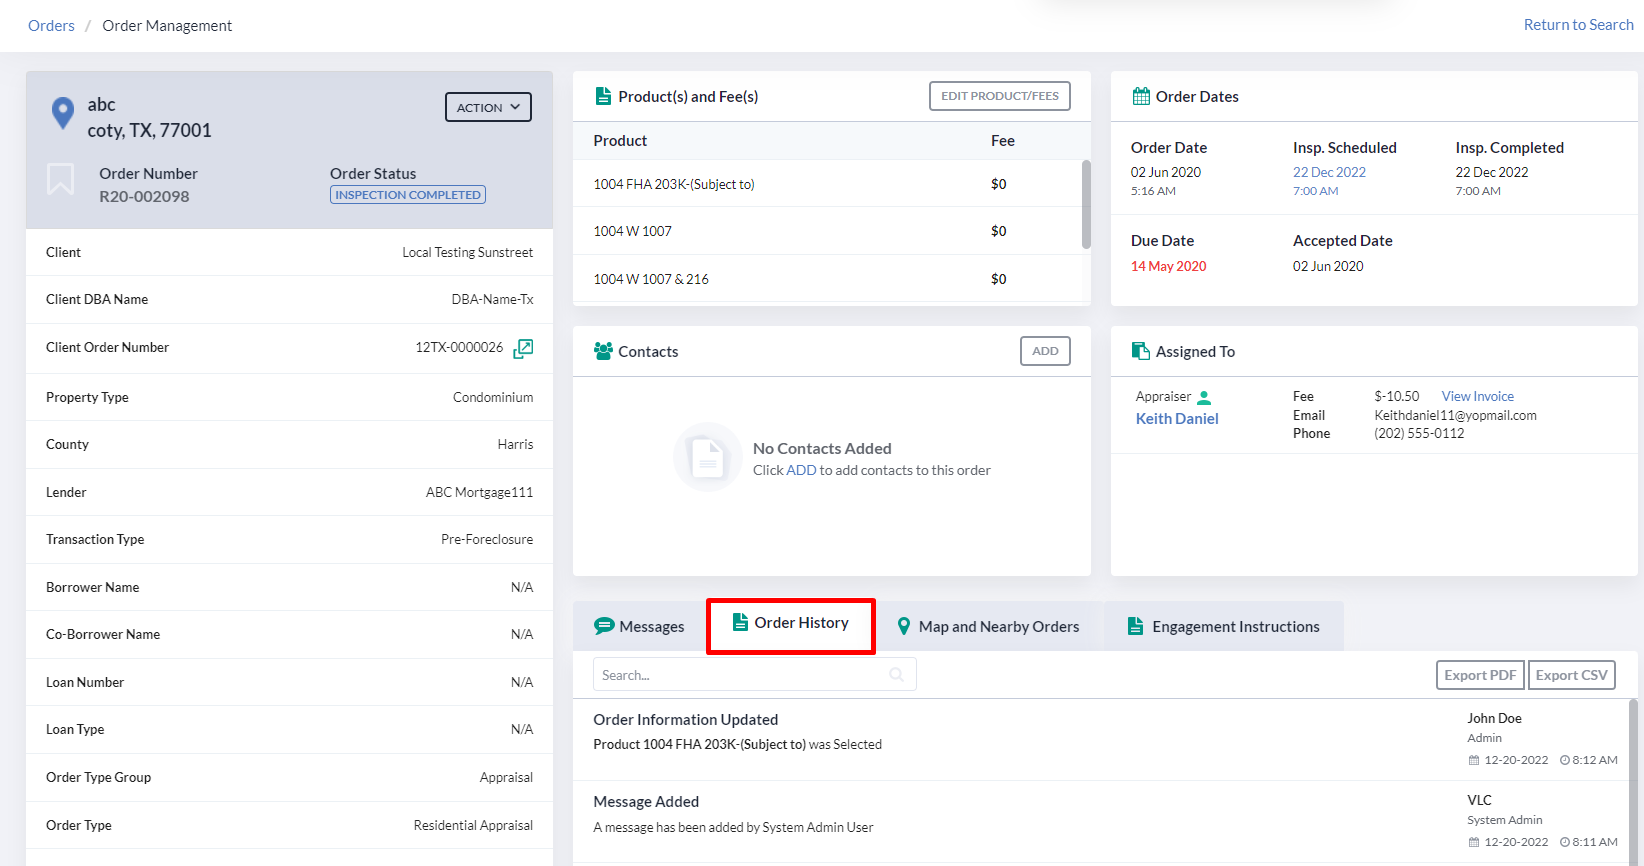Click the Engagement Instructions document icon
The image size is (1644, 866).
[1135, 626]
